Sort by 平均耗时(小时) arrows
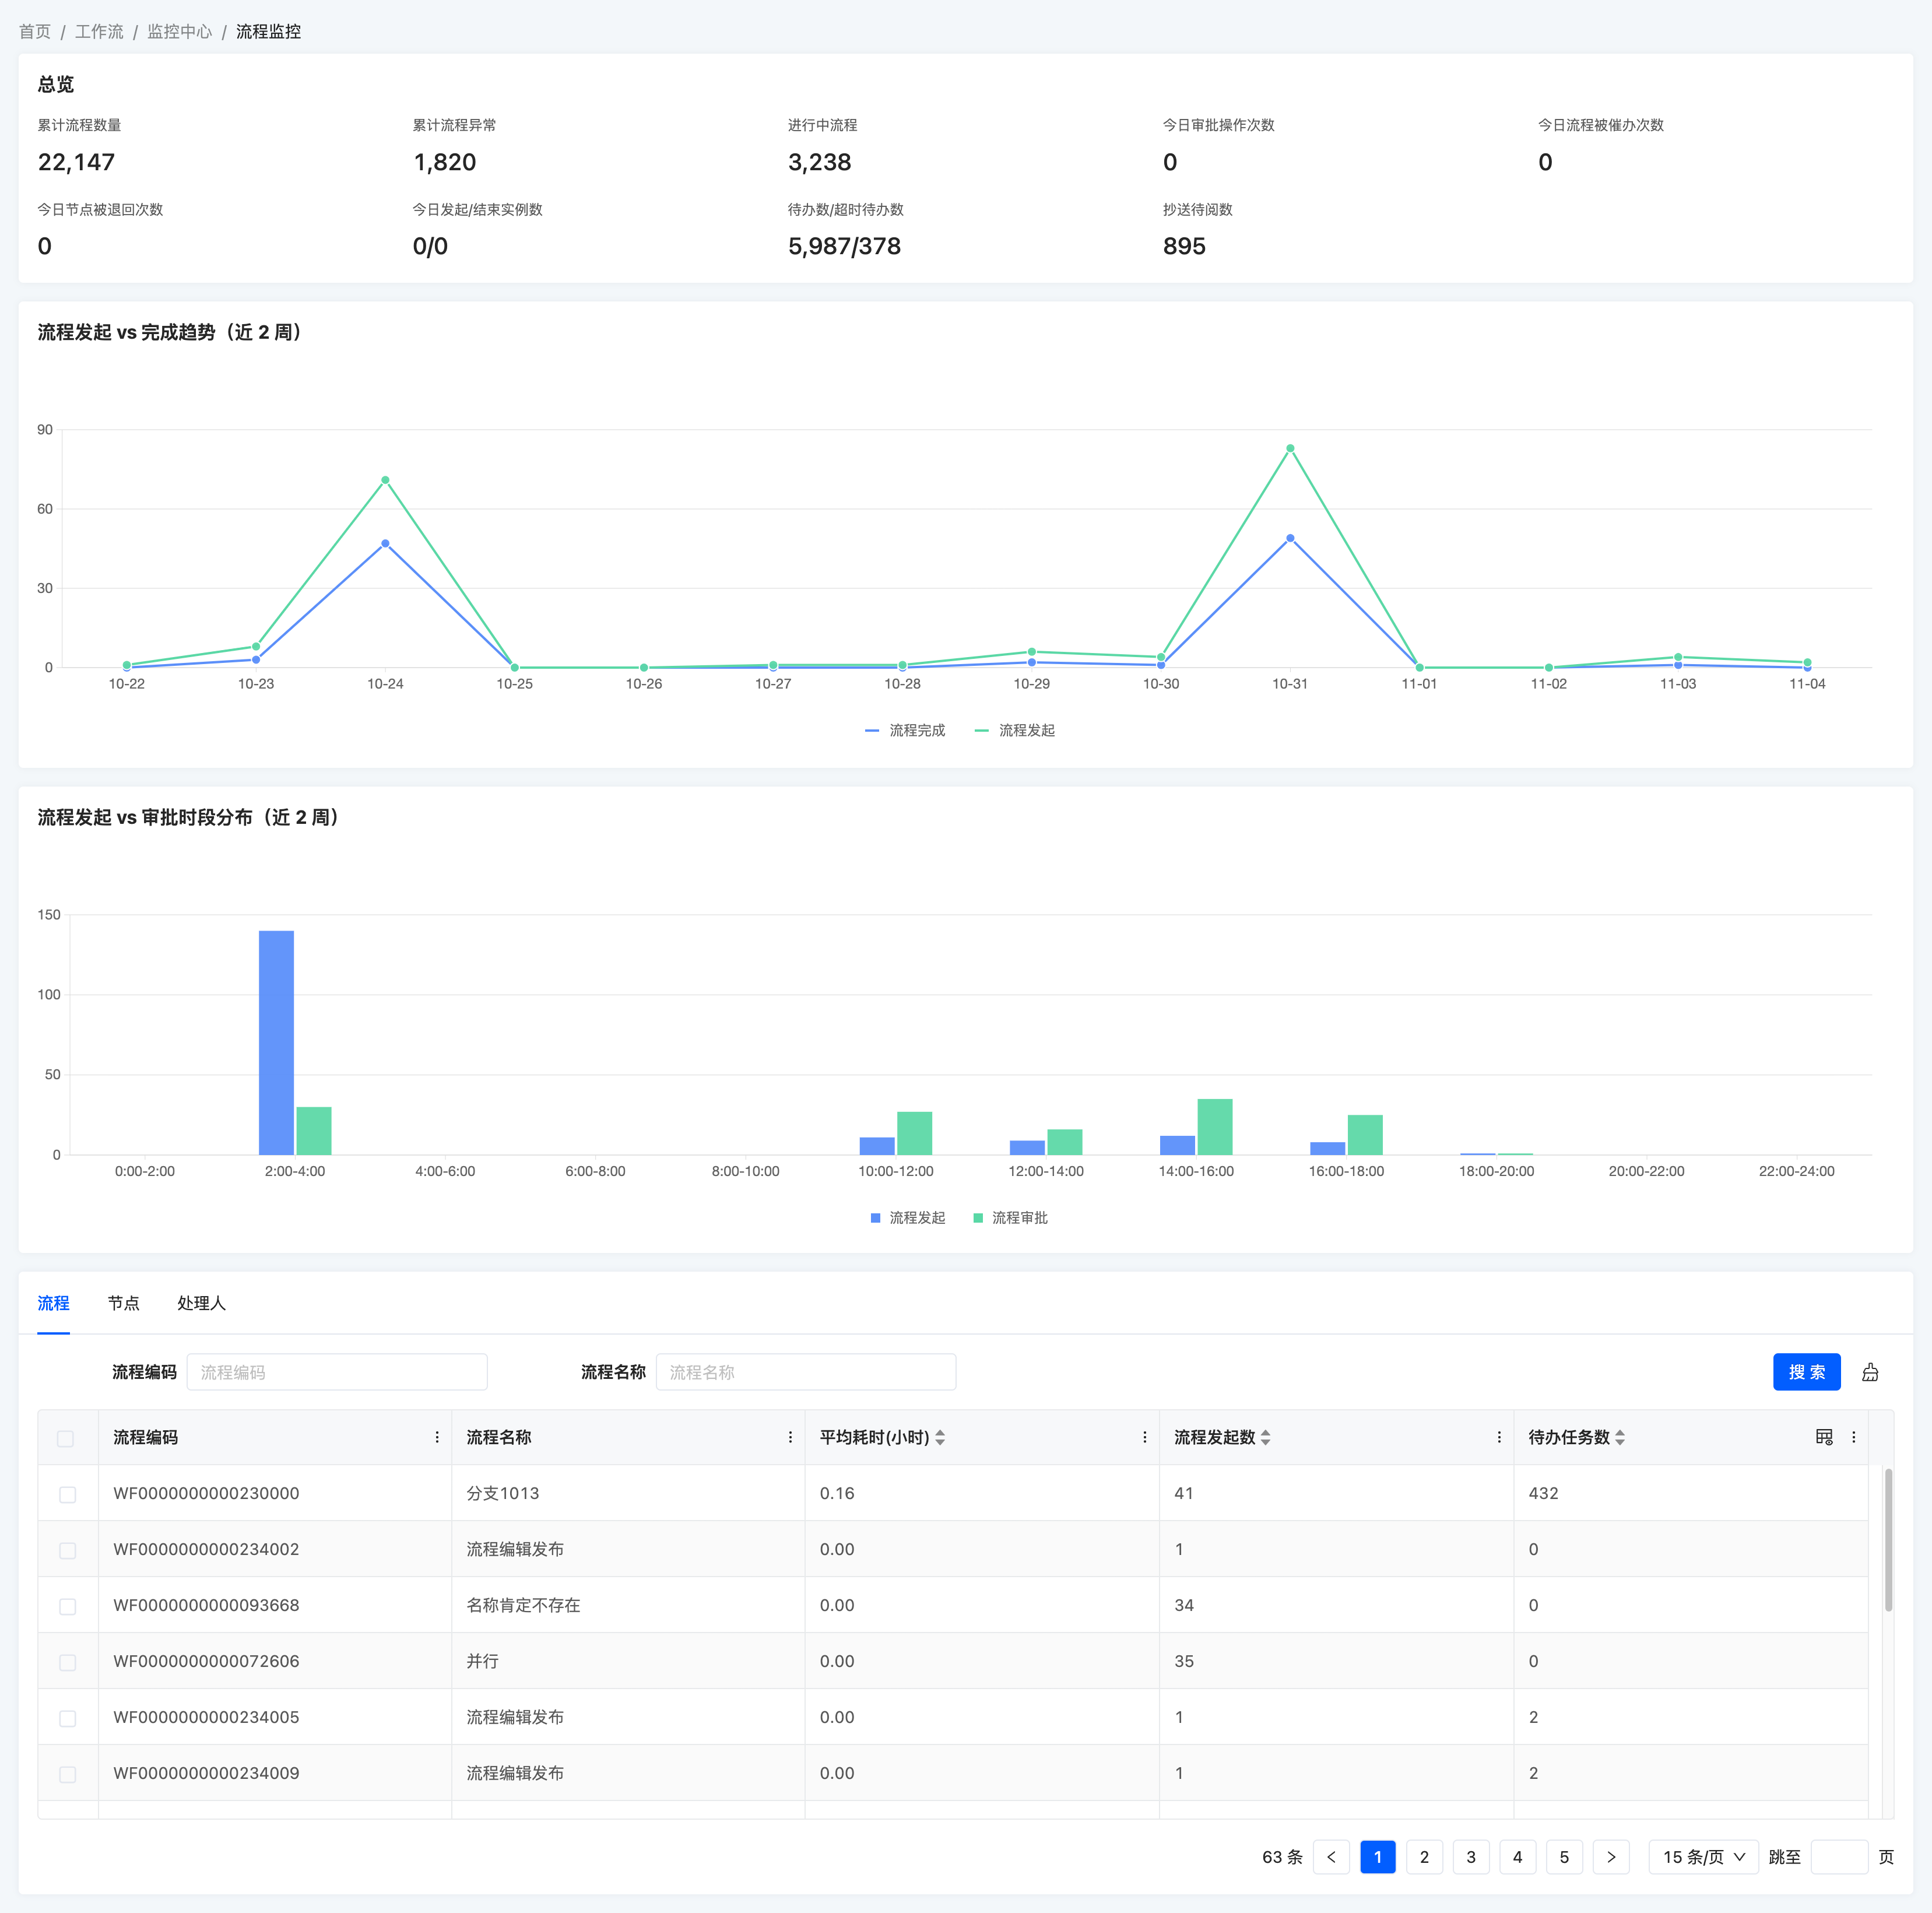 [940, 1437]
